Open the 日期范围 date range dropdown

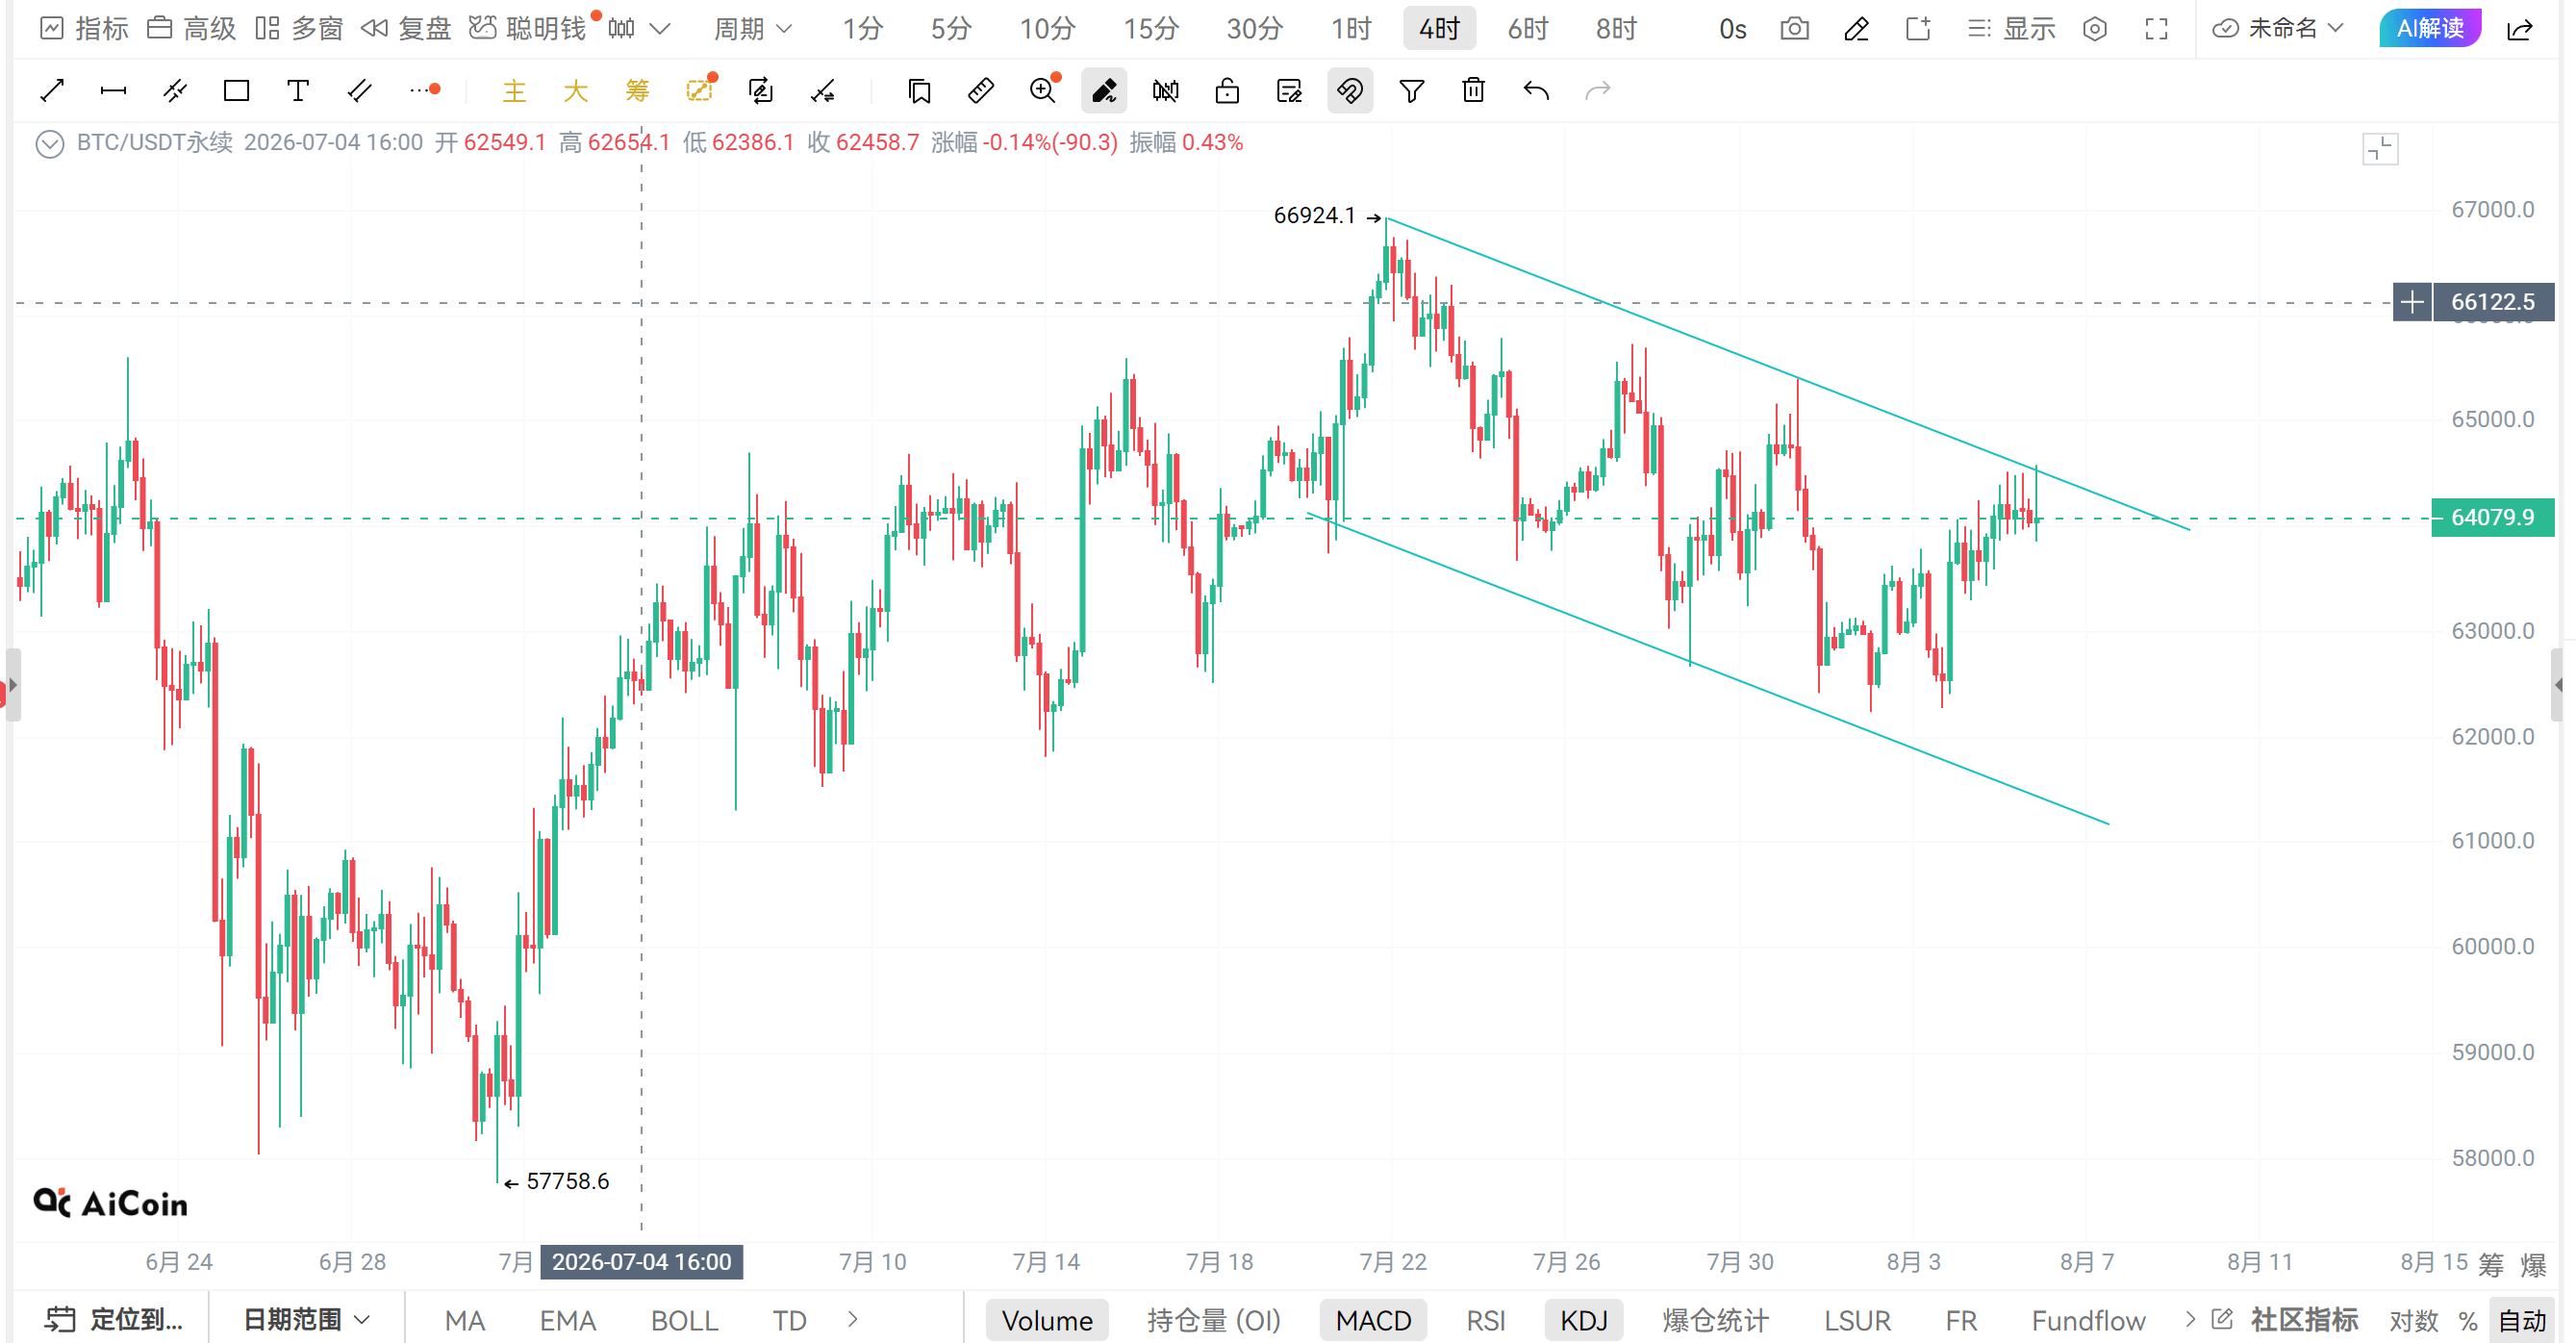(x=306, y=1319)
